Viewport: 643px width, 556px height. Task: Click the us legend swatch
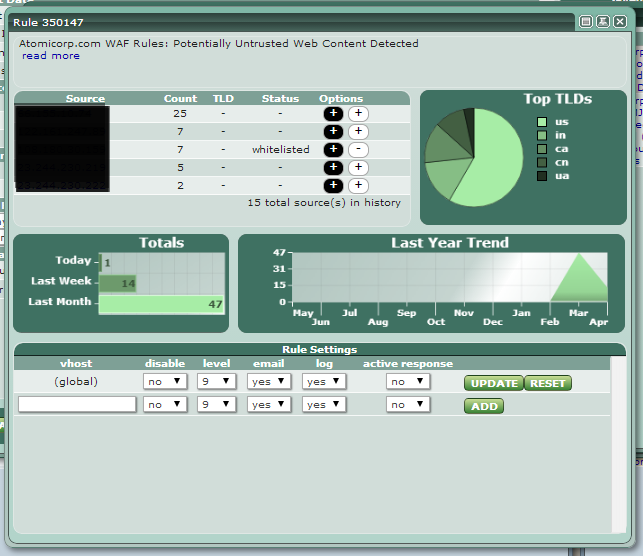pyautogui.click(x=542, y=122)
